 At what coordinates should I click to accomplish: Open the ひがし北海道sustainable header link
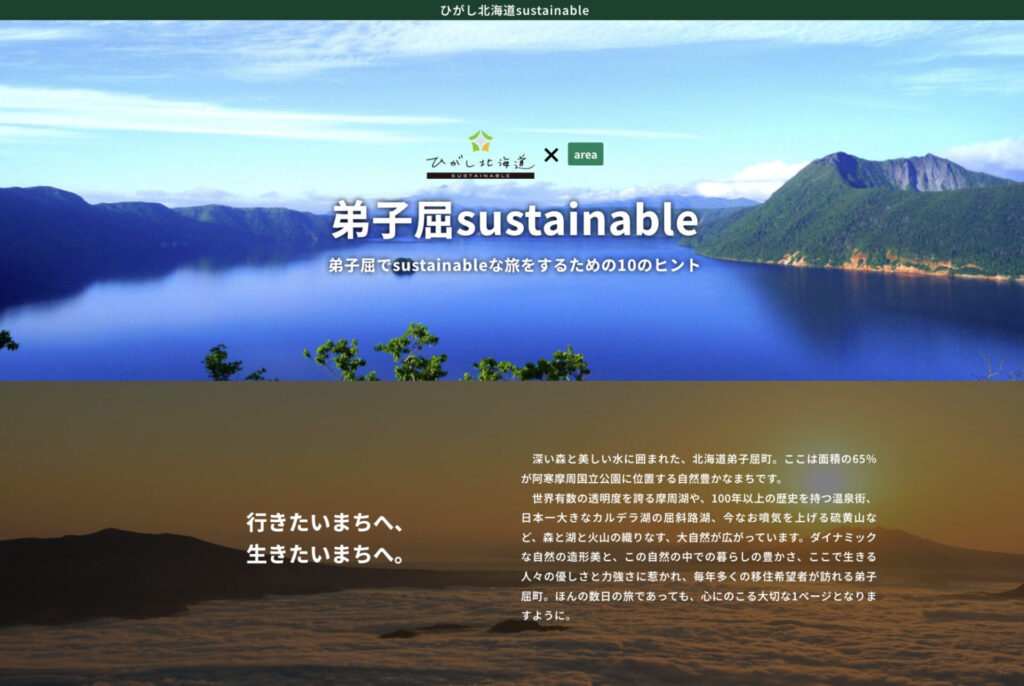coord(515,10)
